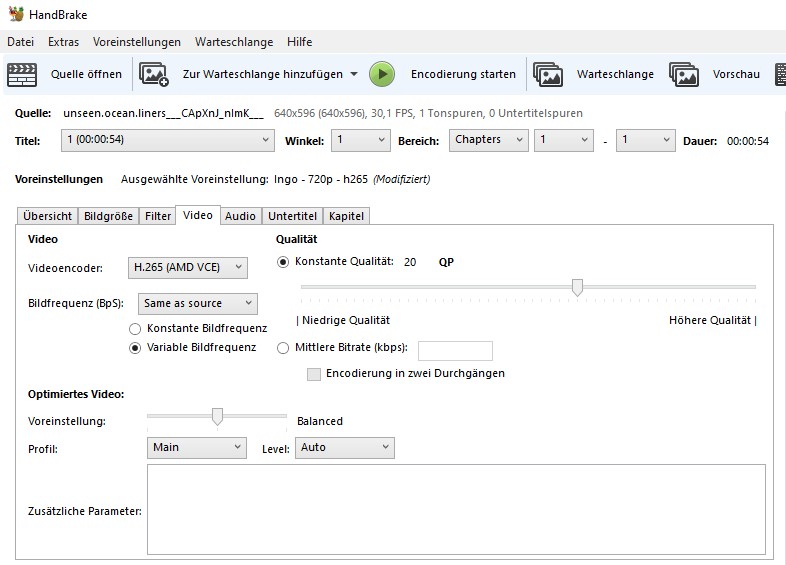The height and width of the screenshot is (565, 786).
Task: Check Encodierung in zwei Durchgängen
Action: click(x=314, y=374)
